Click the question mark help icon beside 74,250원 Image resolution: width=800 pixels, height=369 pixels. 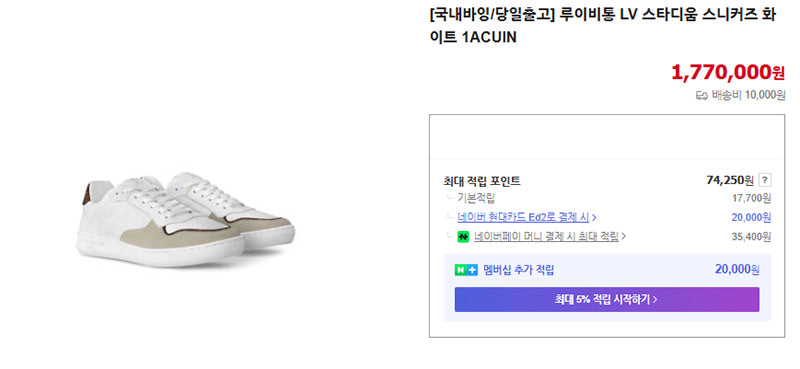pyautogui.click(x=765, y=180)
